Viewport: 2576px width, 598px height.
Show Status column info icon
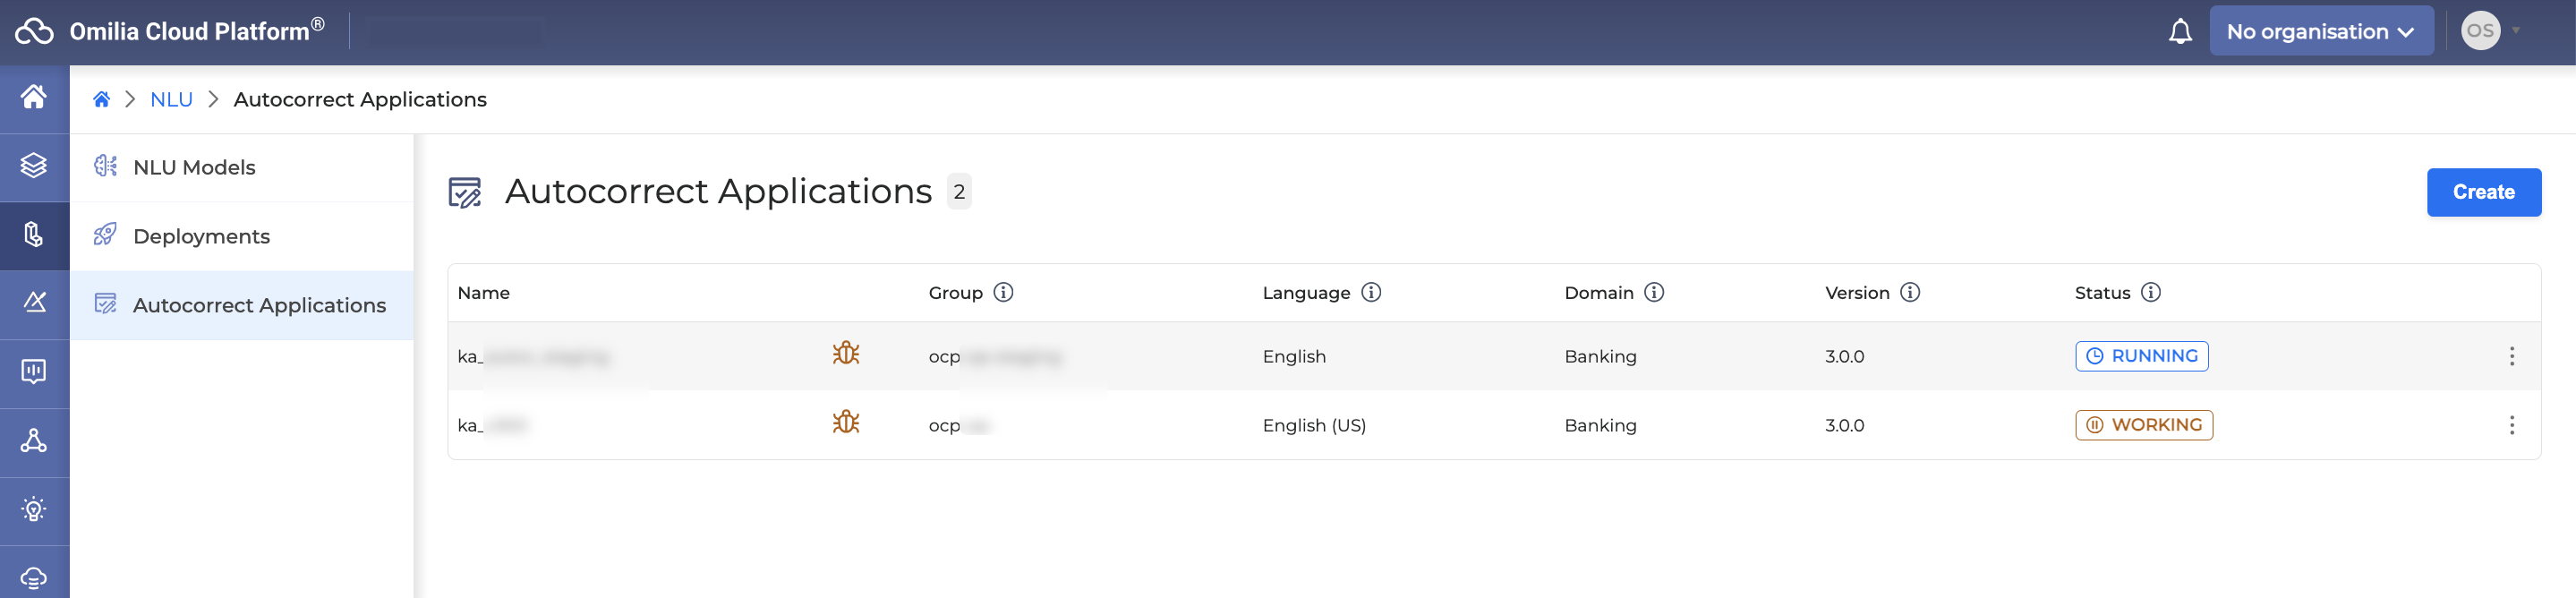pyautogui.click(x=2151, y=292)
